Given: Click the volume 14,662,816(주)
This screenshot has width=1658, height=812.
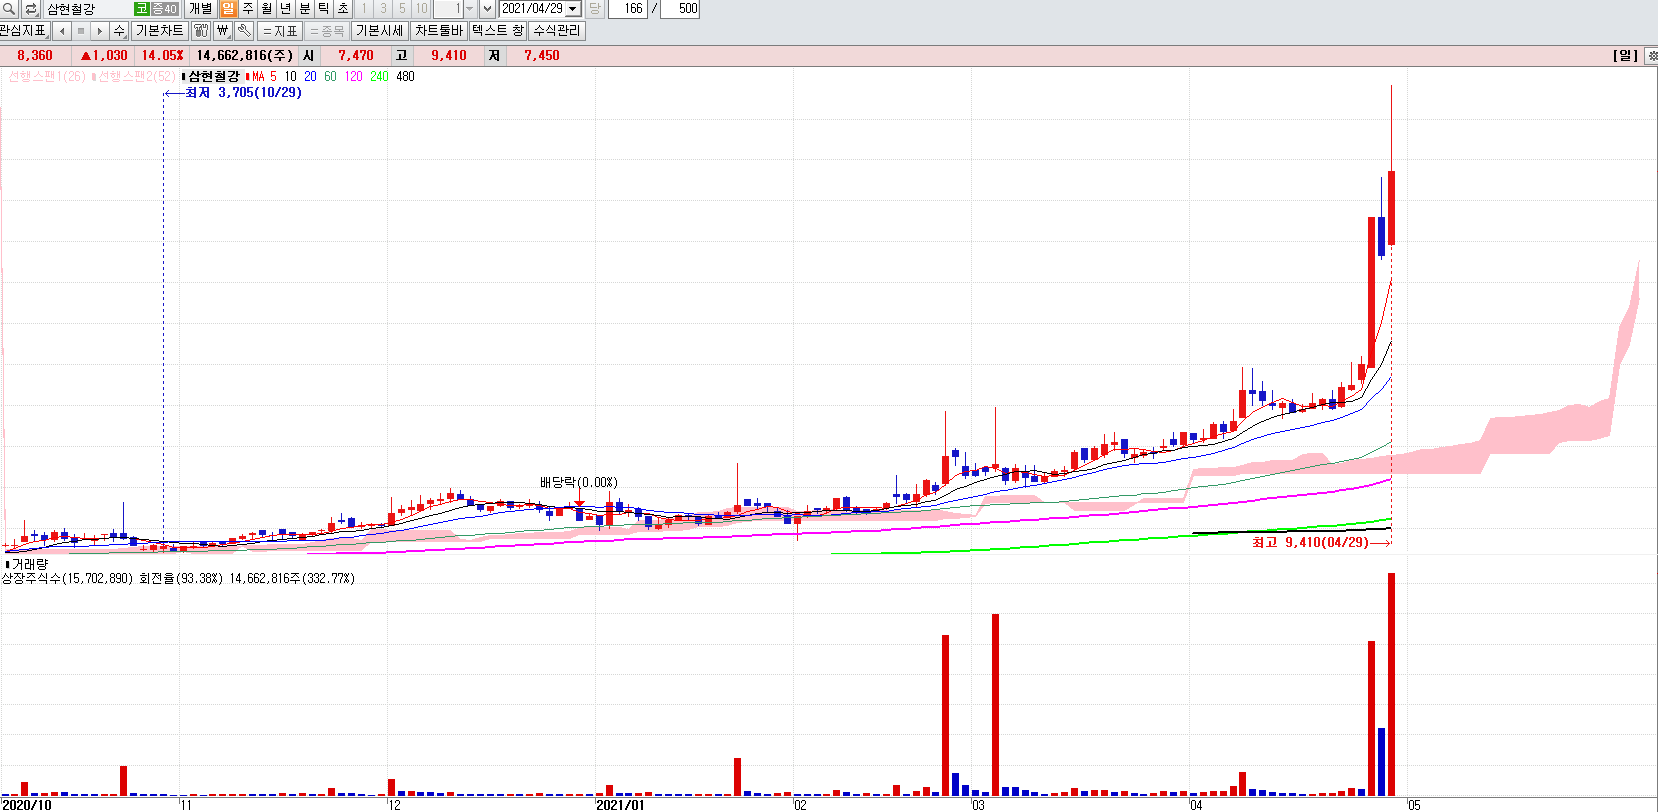Looking at the screenshot, I should [x=245, y=56].
